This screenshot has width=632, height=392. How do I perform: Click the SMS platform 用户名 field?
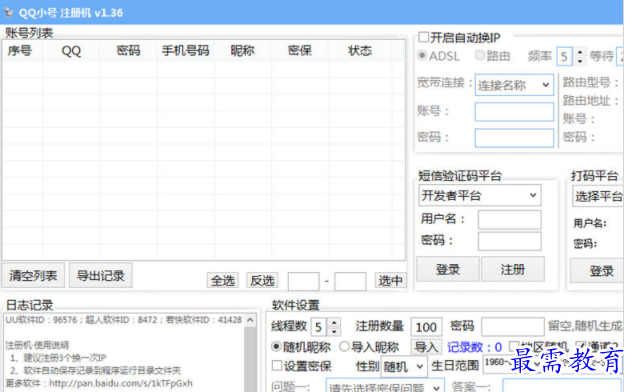point(509,220)
